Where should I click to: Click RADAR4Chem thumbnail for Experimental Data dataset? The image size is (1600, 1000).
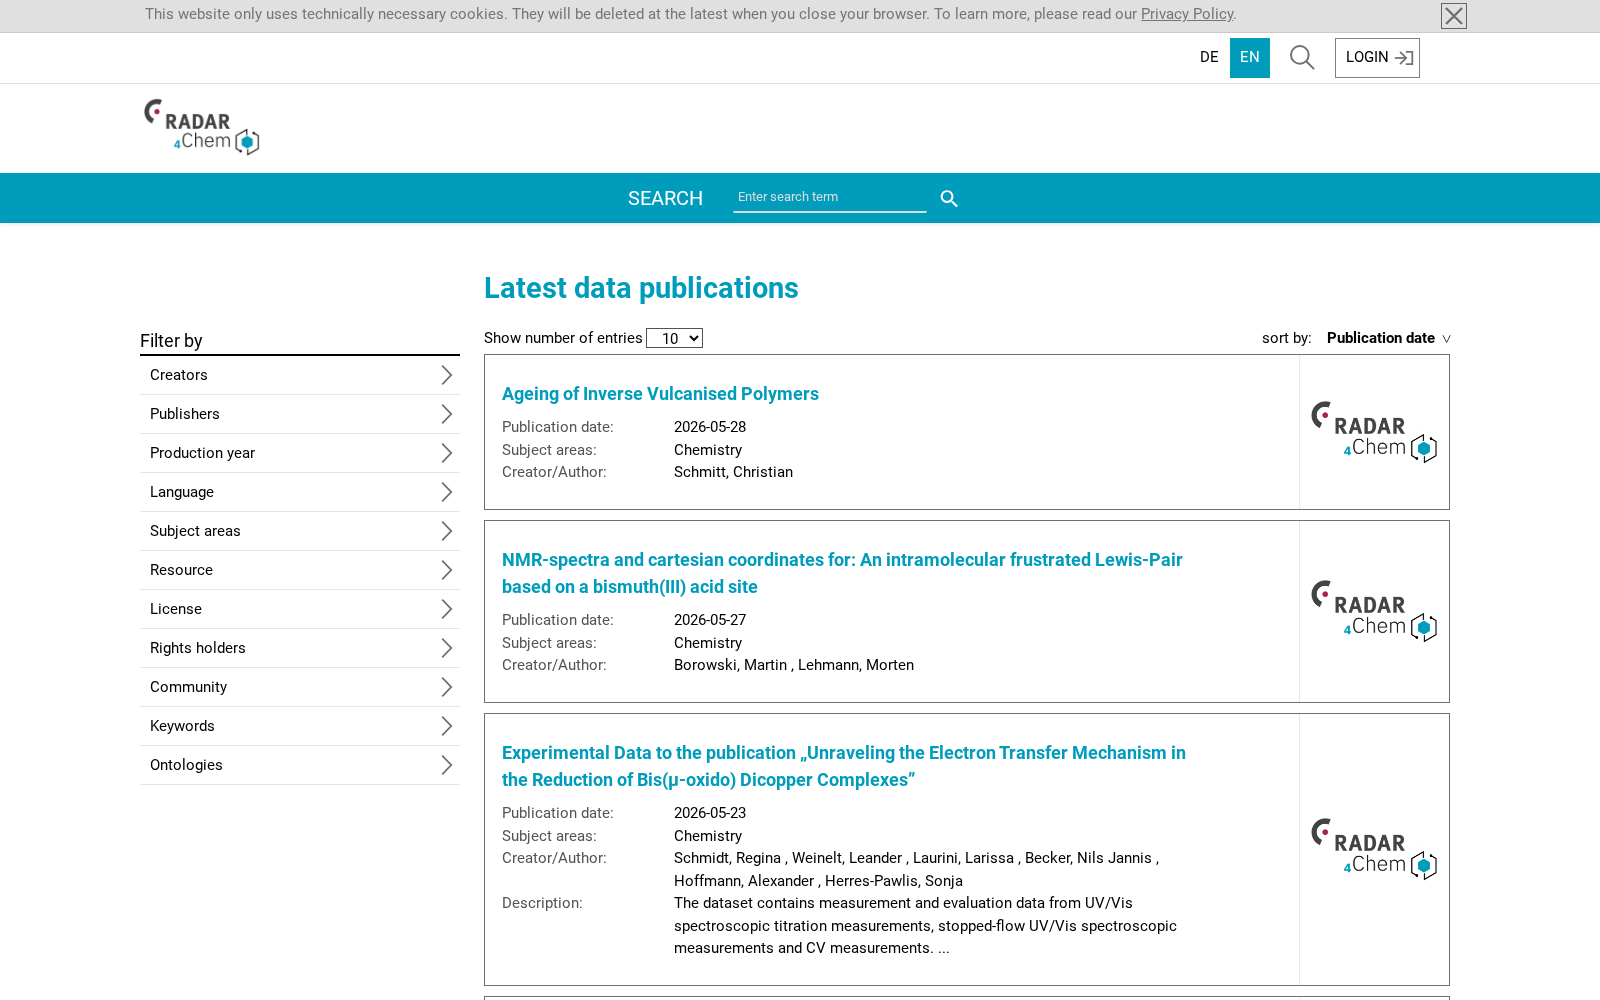(1374, 849)
